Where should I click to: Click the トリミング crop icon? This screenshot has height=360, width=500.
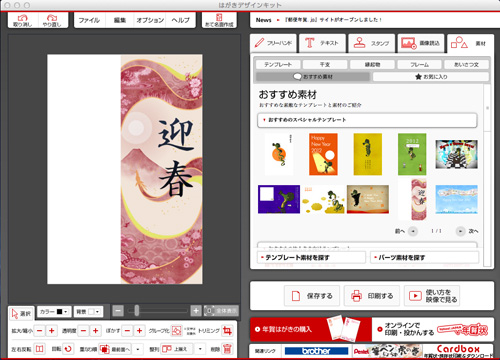[x=227, y=331]
